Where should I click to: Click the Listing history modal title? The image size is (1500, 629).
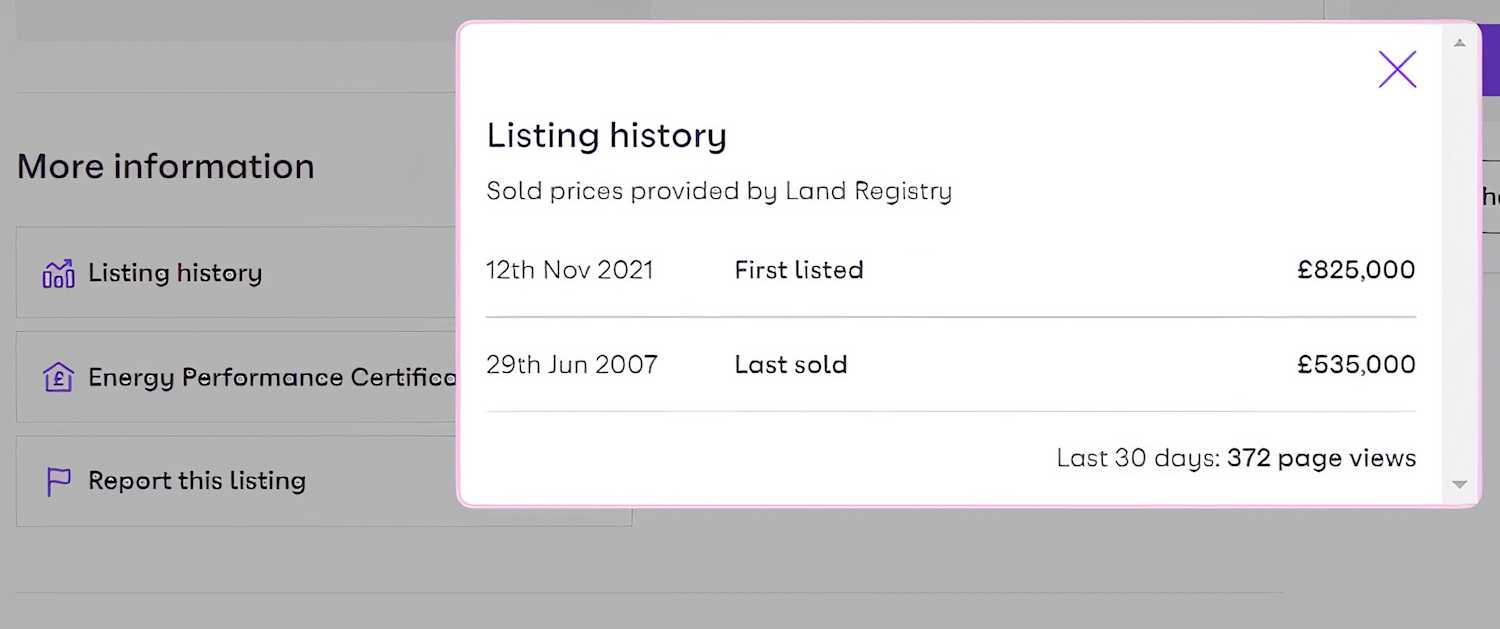tap(606, 135)
